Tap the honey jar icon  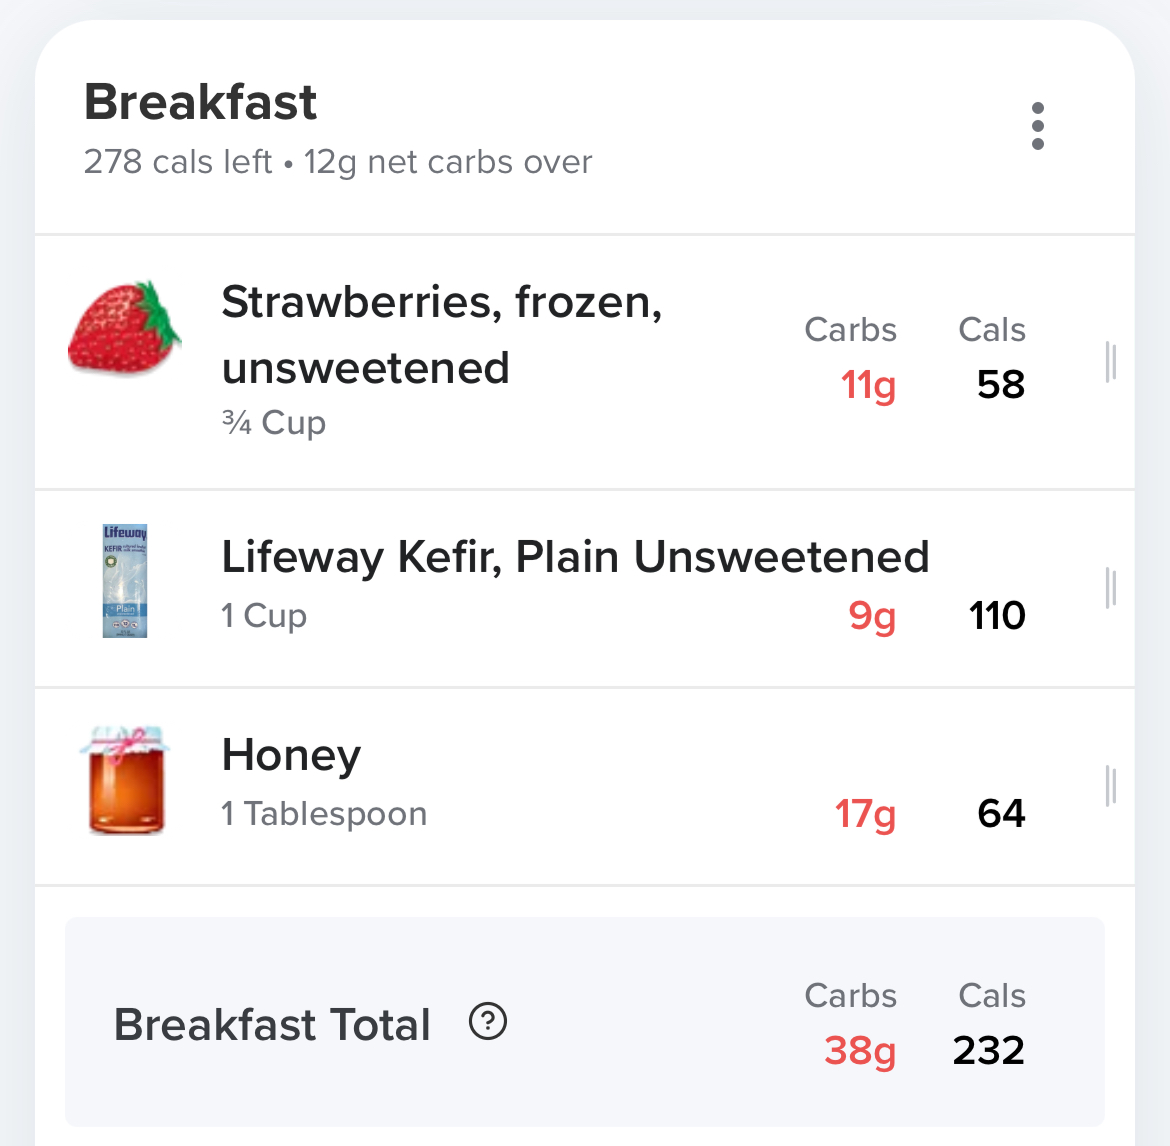point(125,781)
